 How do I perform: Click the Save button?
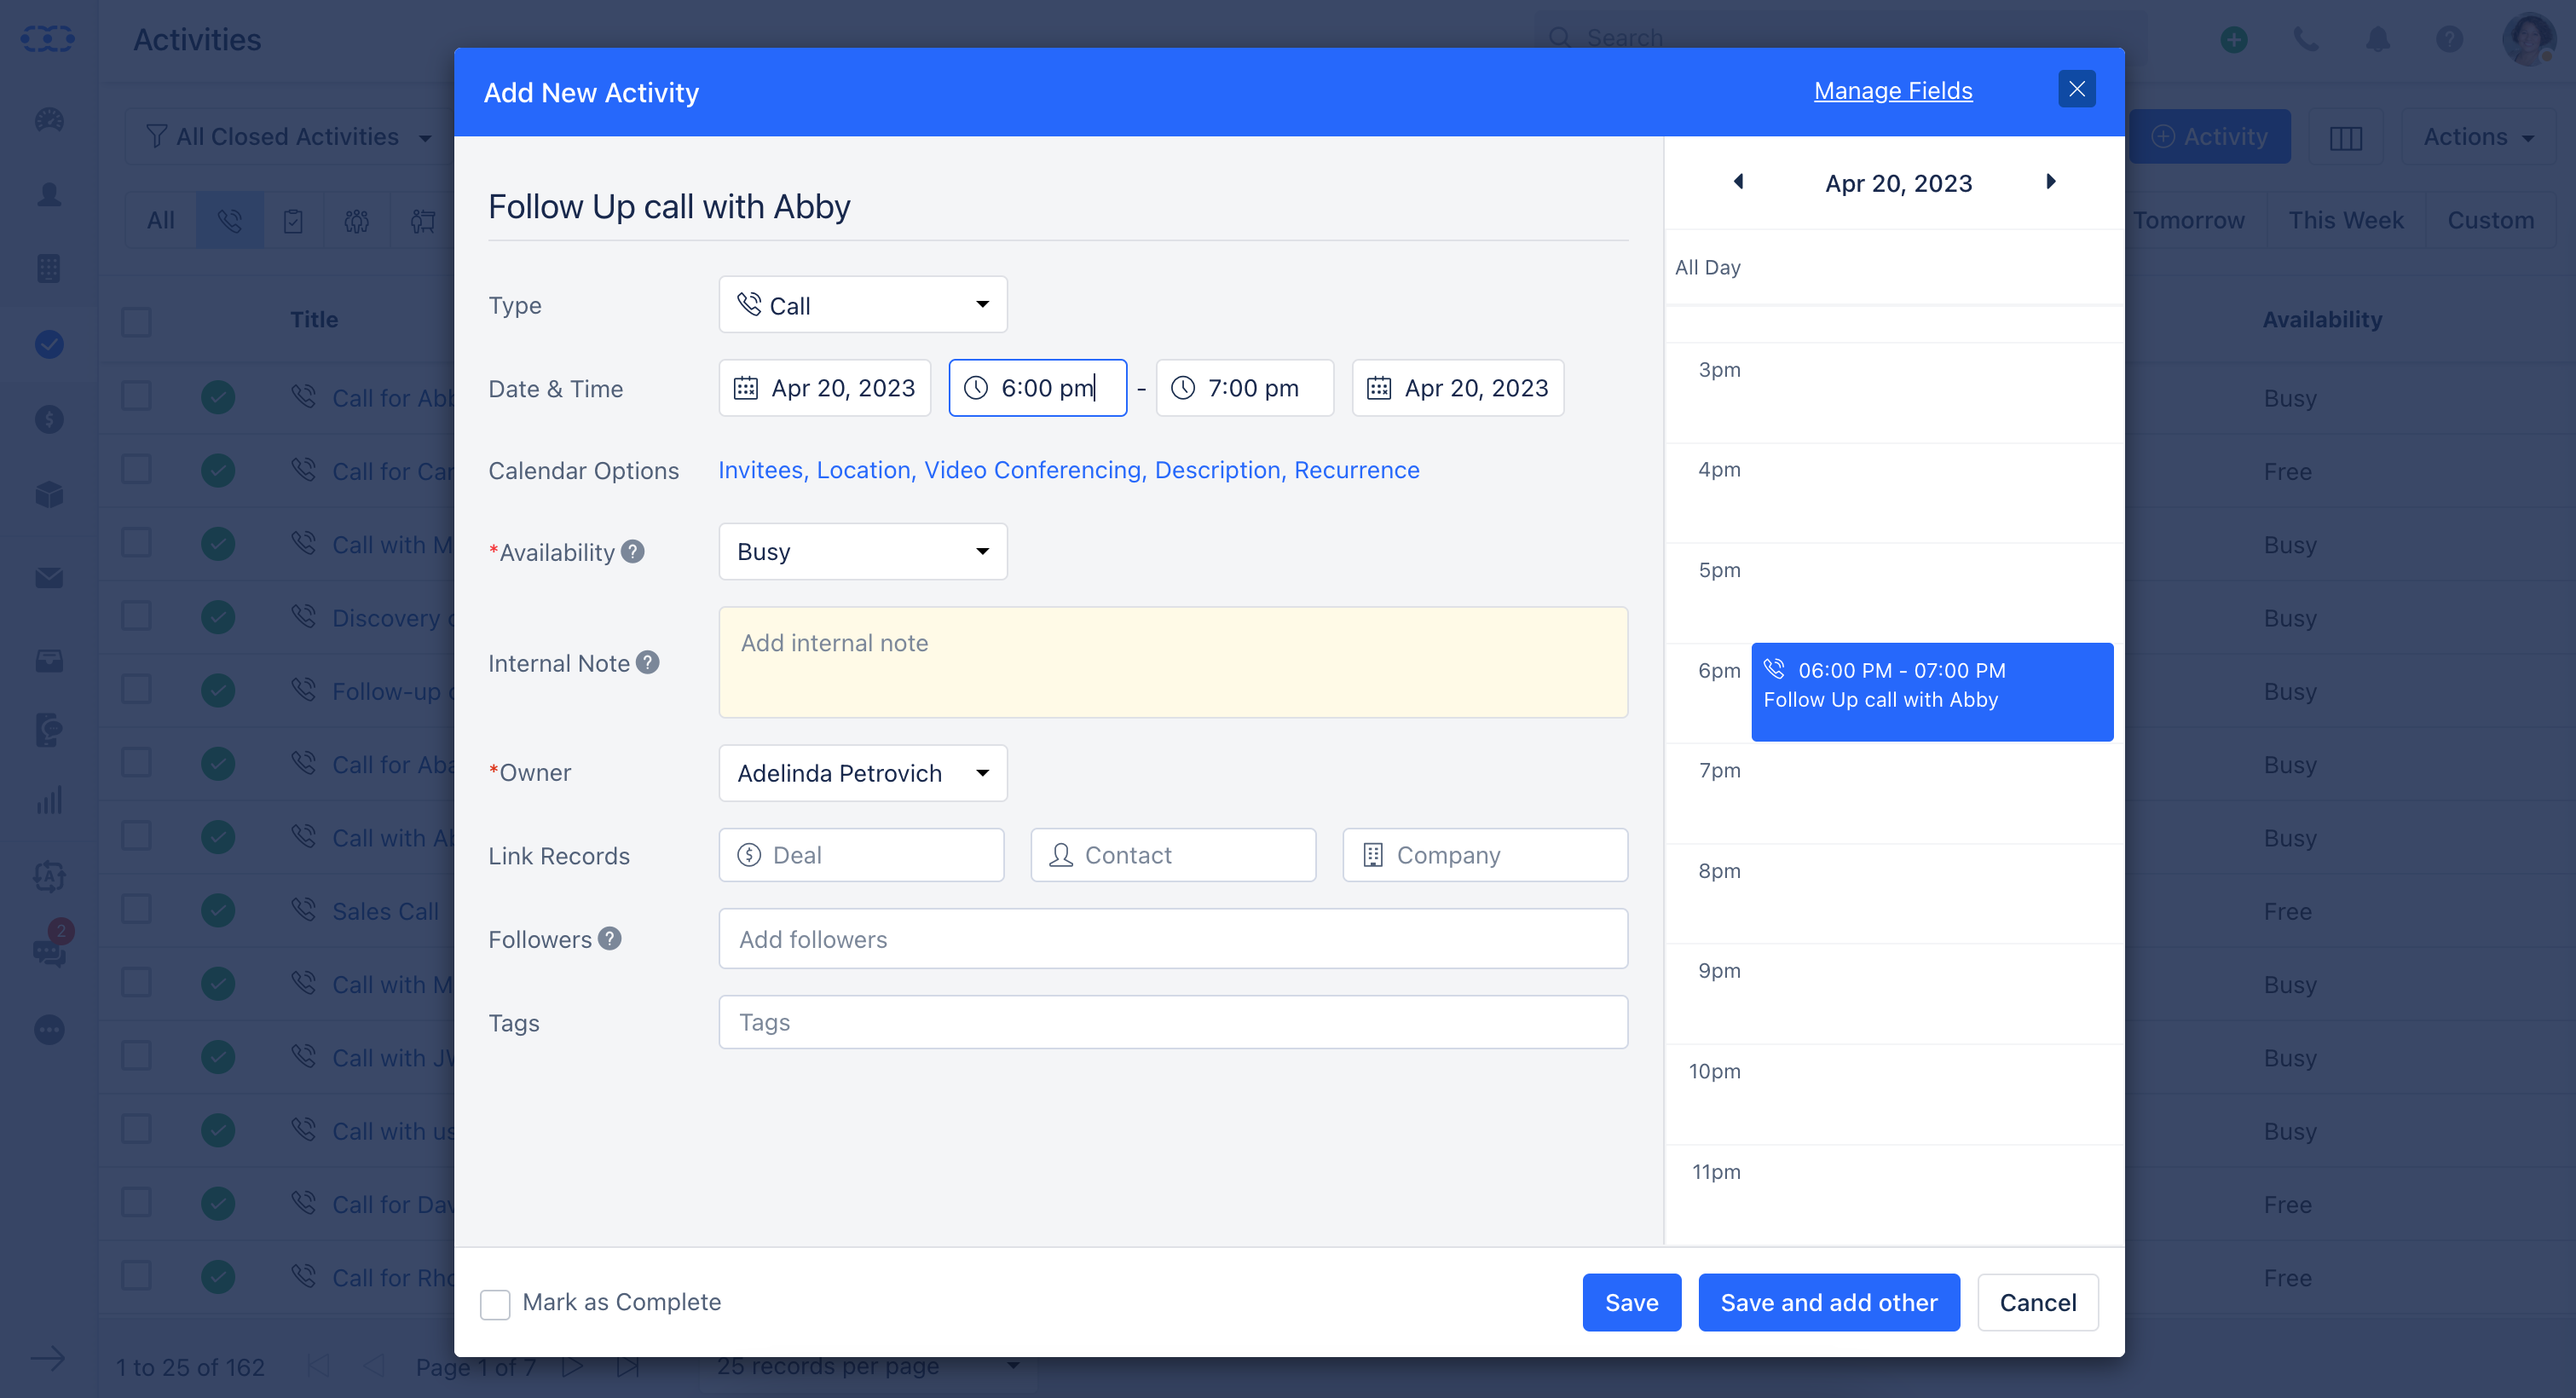[x=1631, y=1303]
